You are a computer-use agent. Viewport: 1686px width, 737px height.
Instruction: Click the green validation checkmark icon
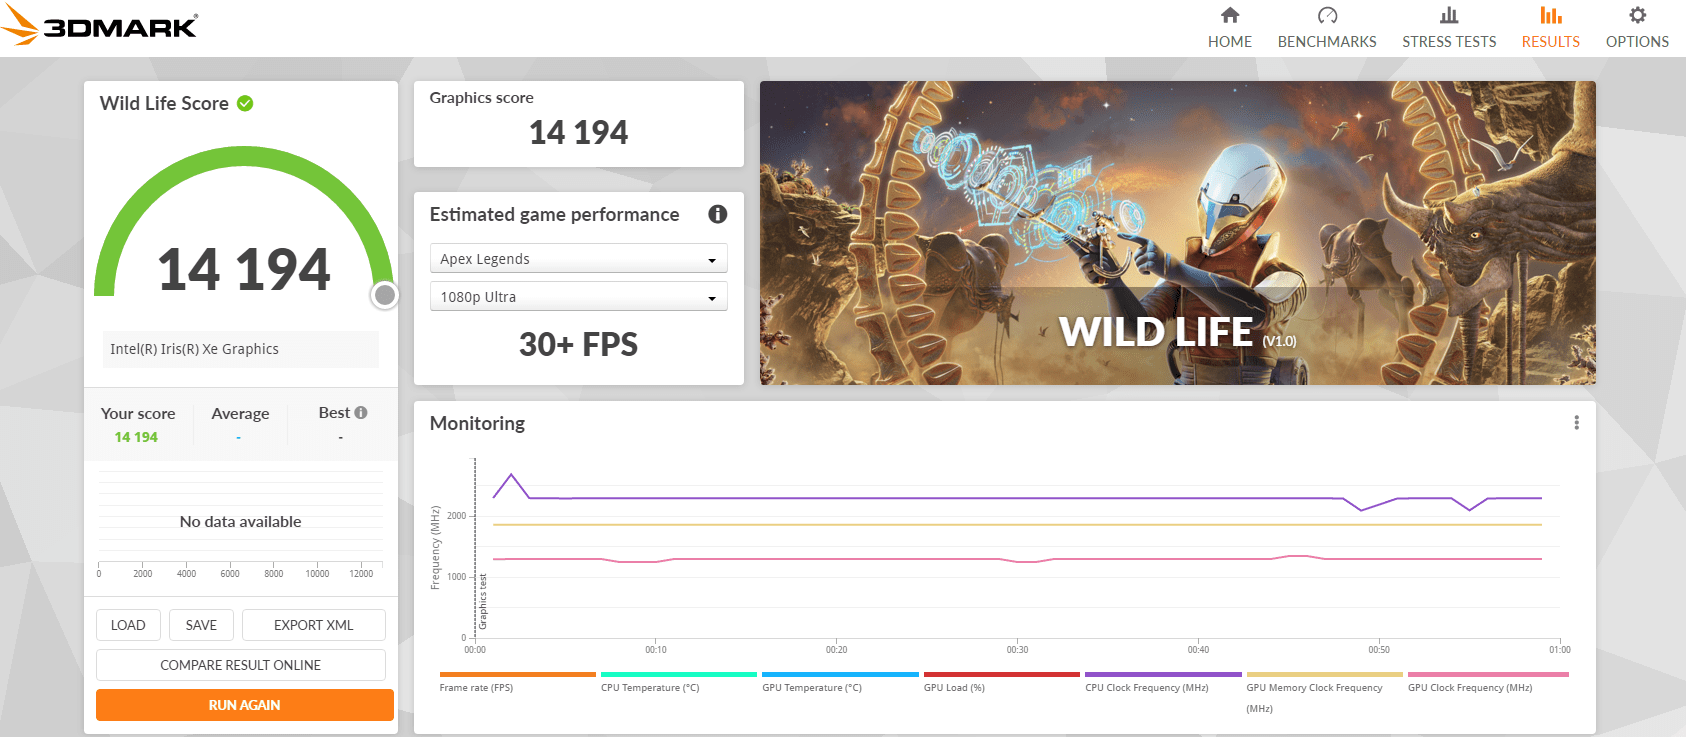pyautogui.click(x=245, y=103)
